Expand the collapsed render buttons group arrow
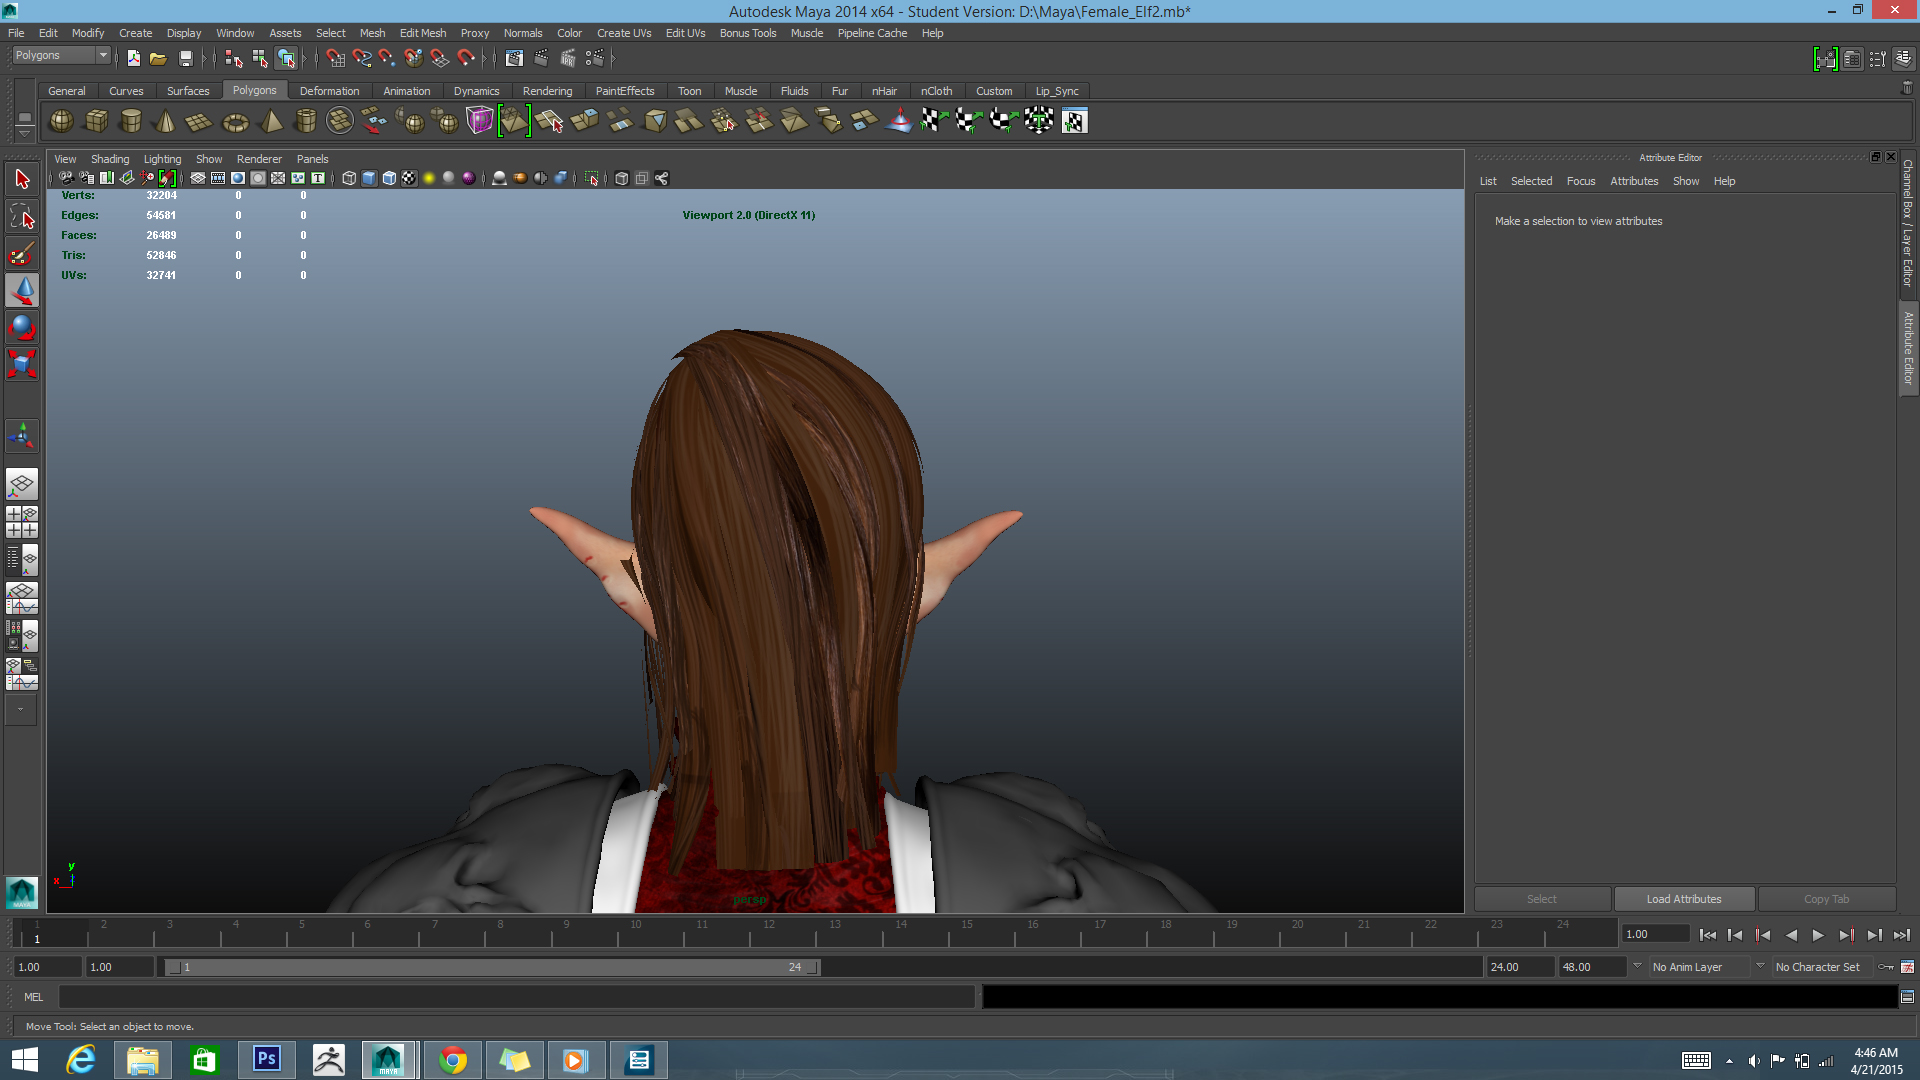 pos(612,58)
